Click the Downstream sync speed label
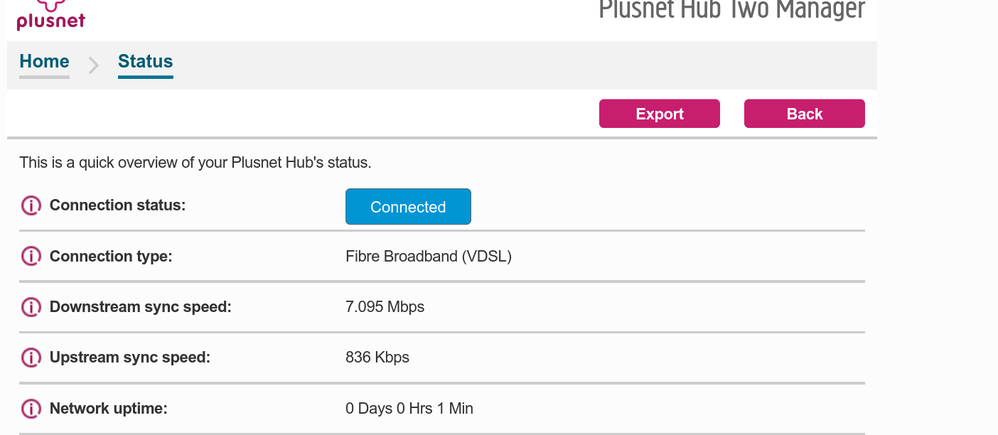998x435 pixels. point(140,307)
